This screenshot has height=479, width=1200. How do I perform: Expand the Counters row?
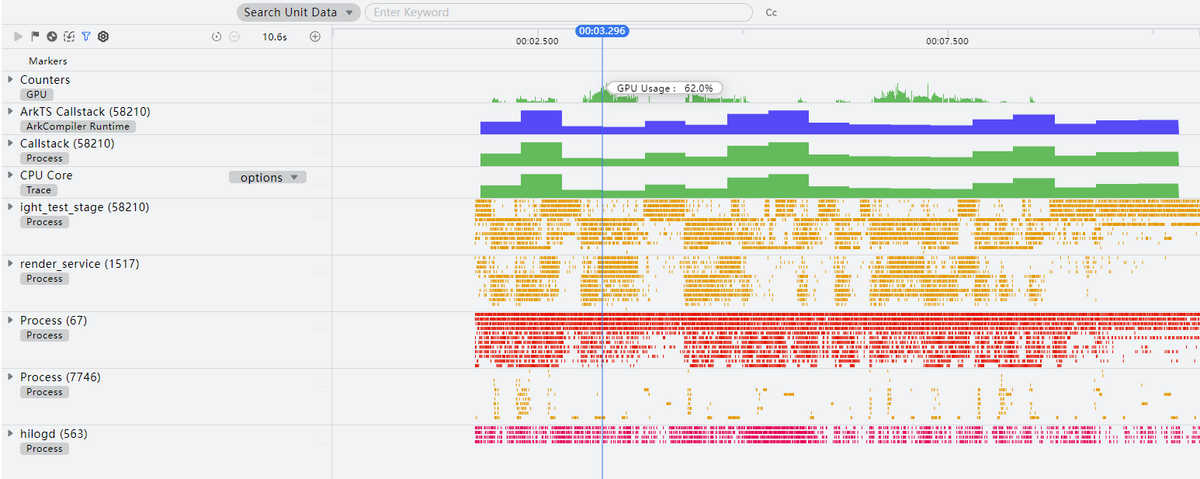coord(10,79)
